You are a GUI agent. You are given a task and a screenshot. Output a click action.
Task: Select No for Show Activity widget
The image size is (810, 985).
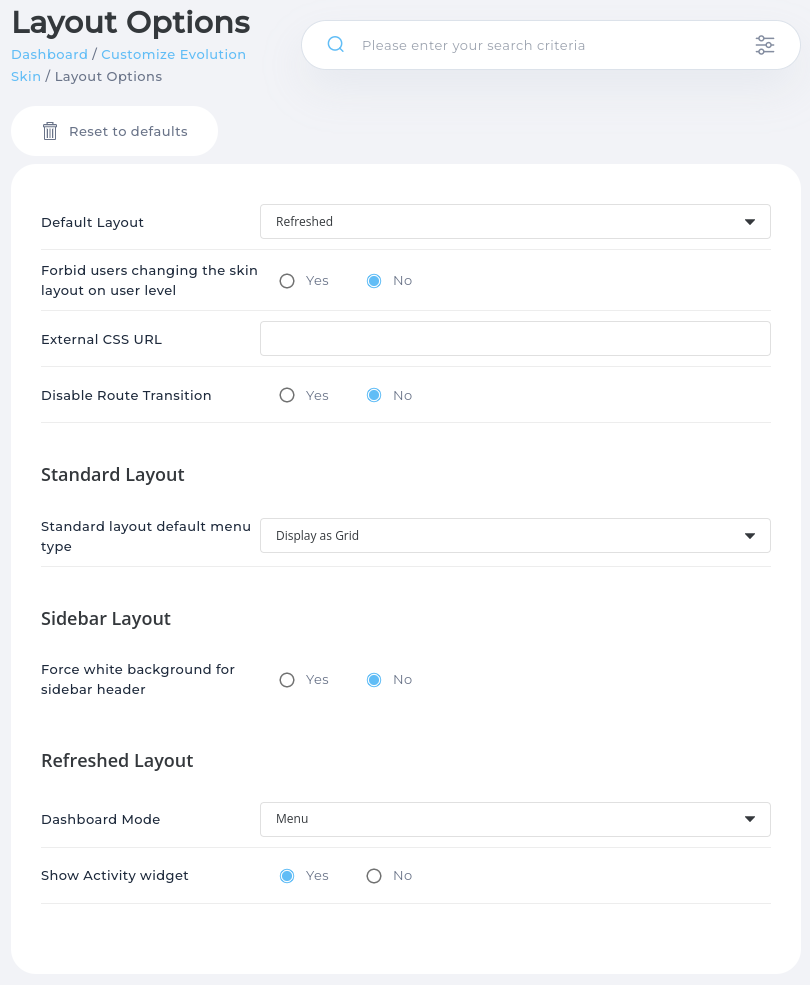[x=373, y=875]
